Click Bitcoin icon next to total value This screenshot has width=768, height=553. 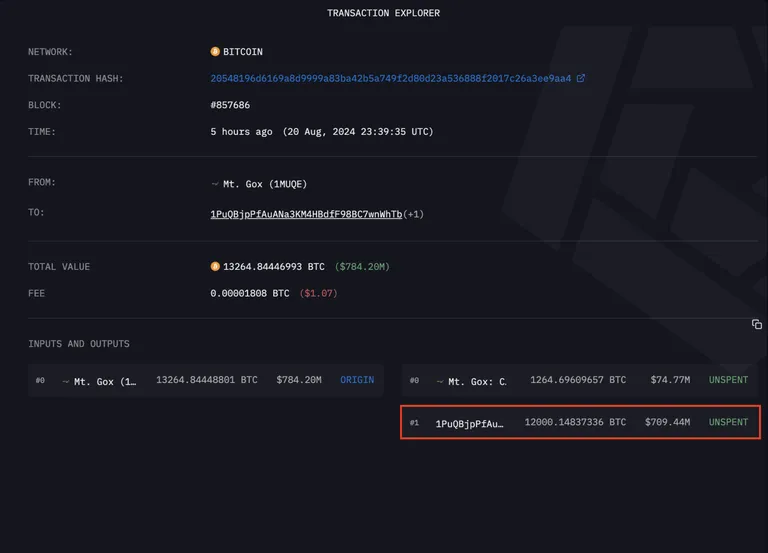click(x=215, y=266)
